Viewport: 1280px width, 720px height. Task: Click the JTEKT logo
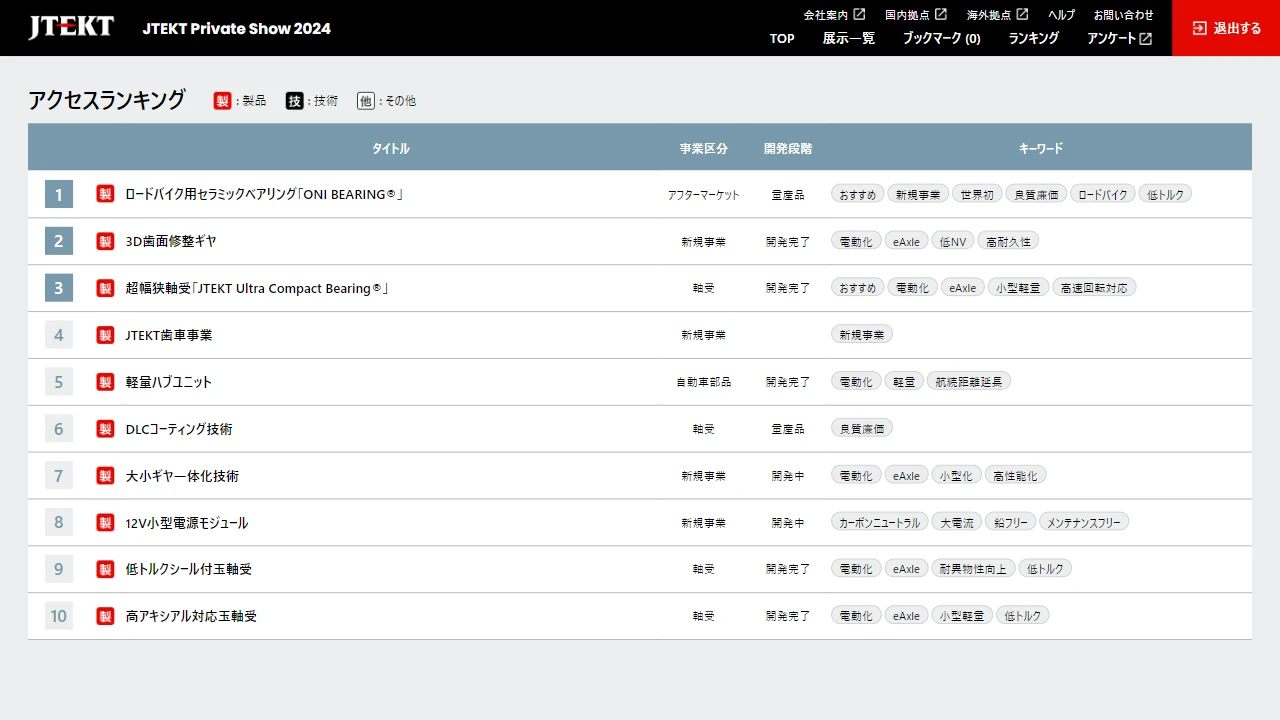[x=71, y=27]
